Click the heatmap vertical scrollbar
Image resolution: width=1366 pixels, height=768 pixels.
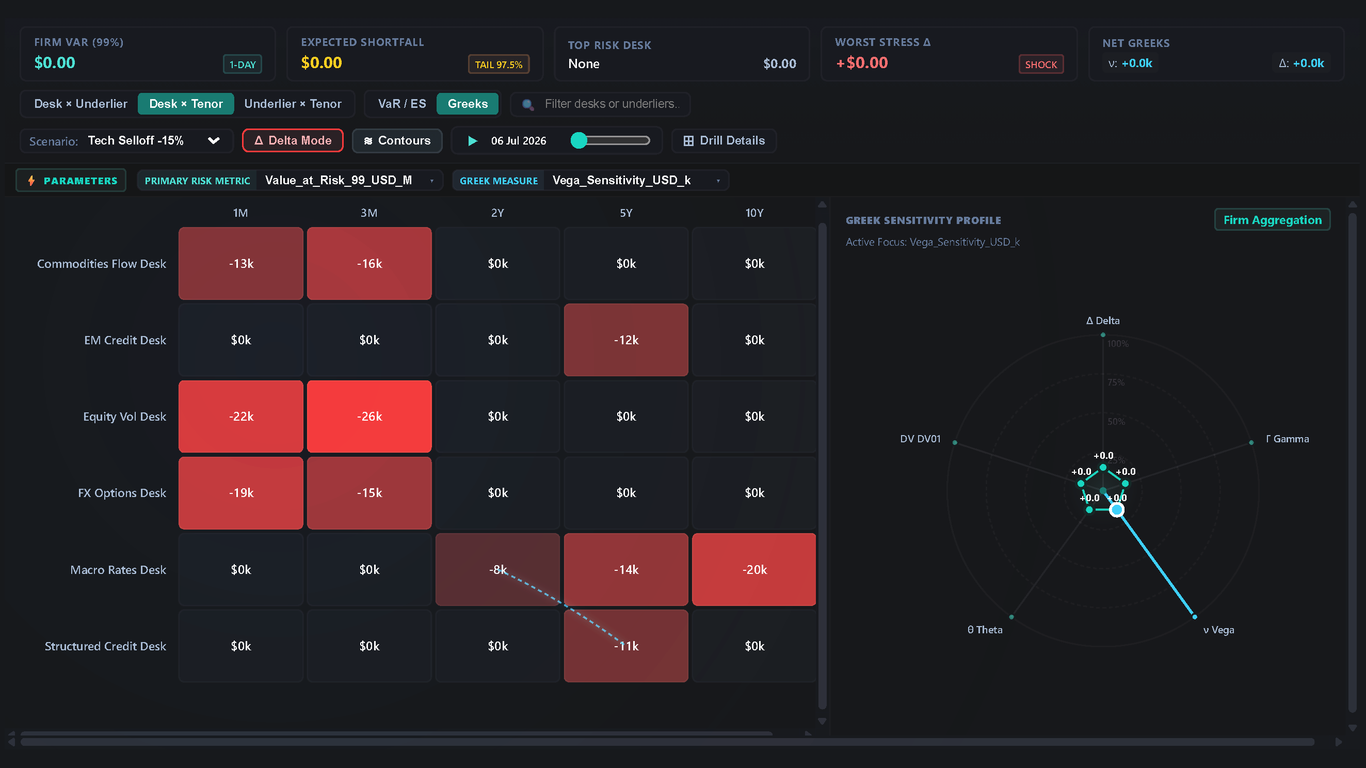point(823,467)
